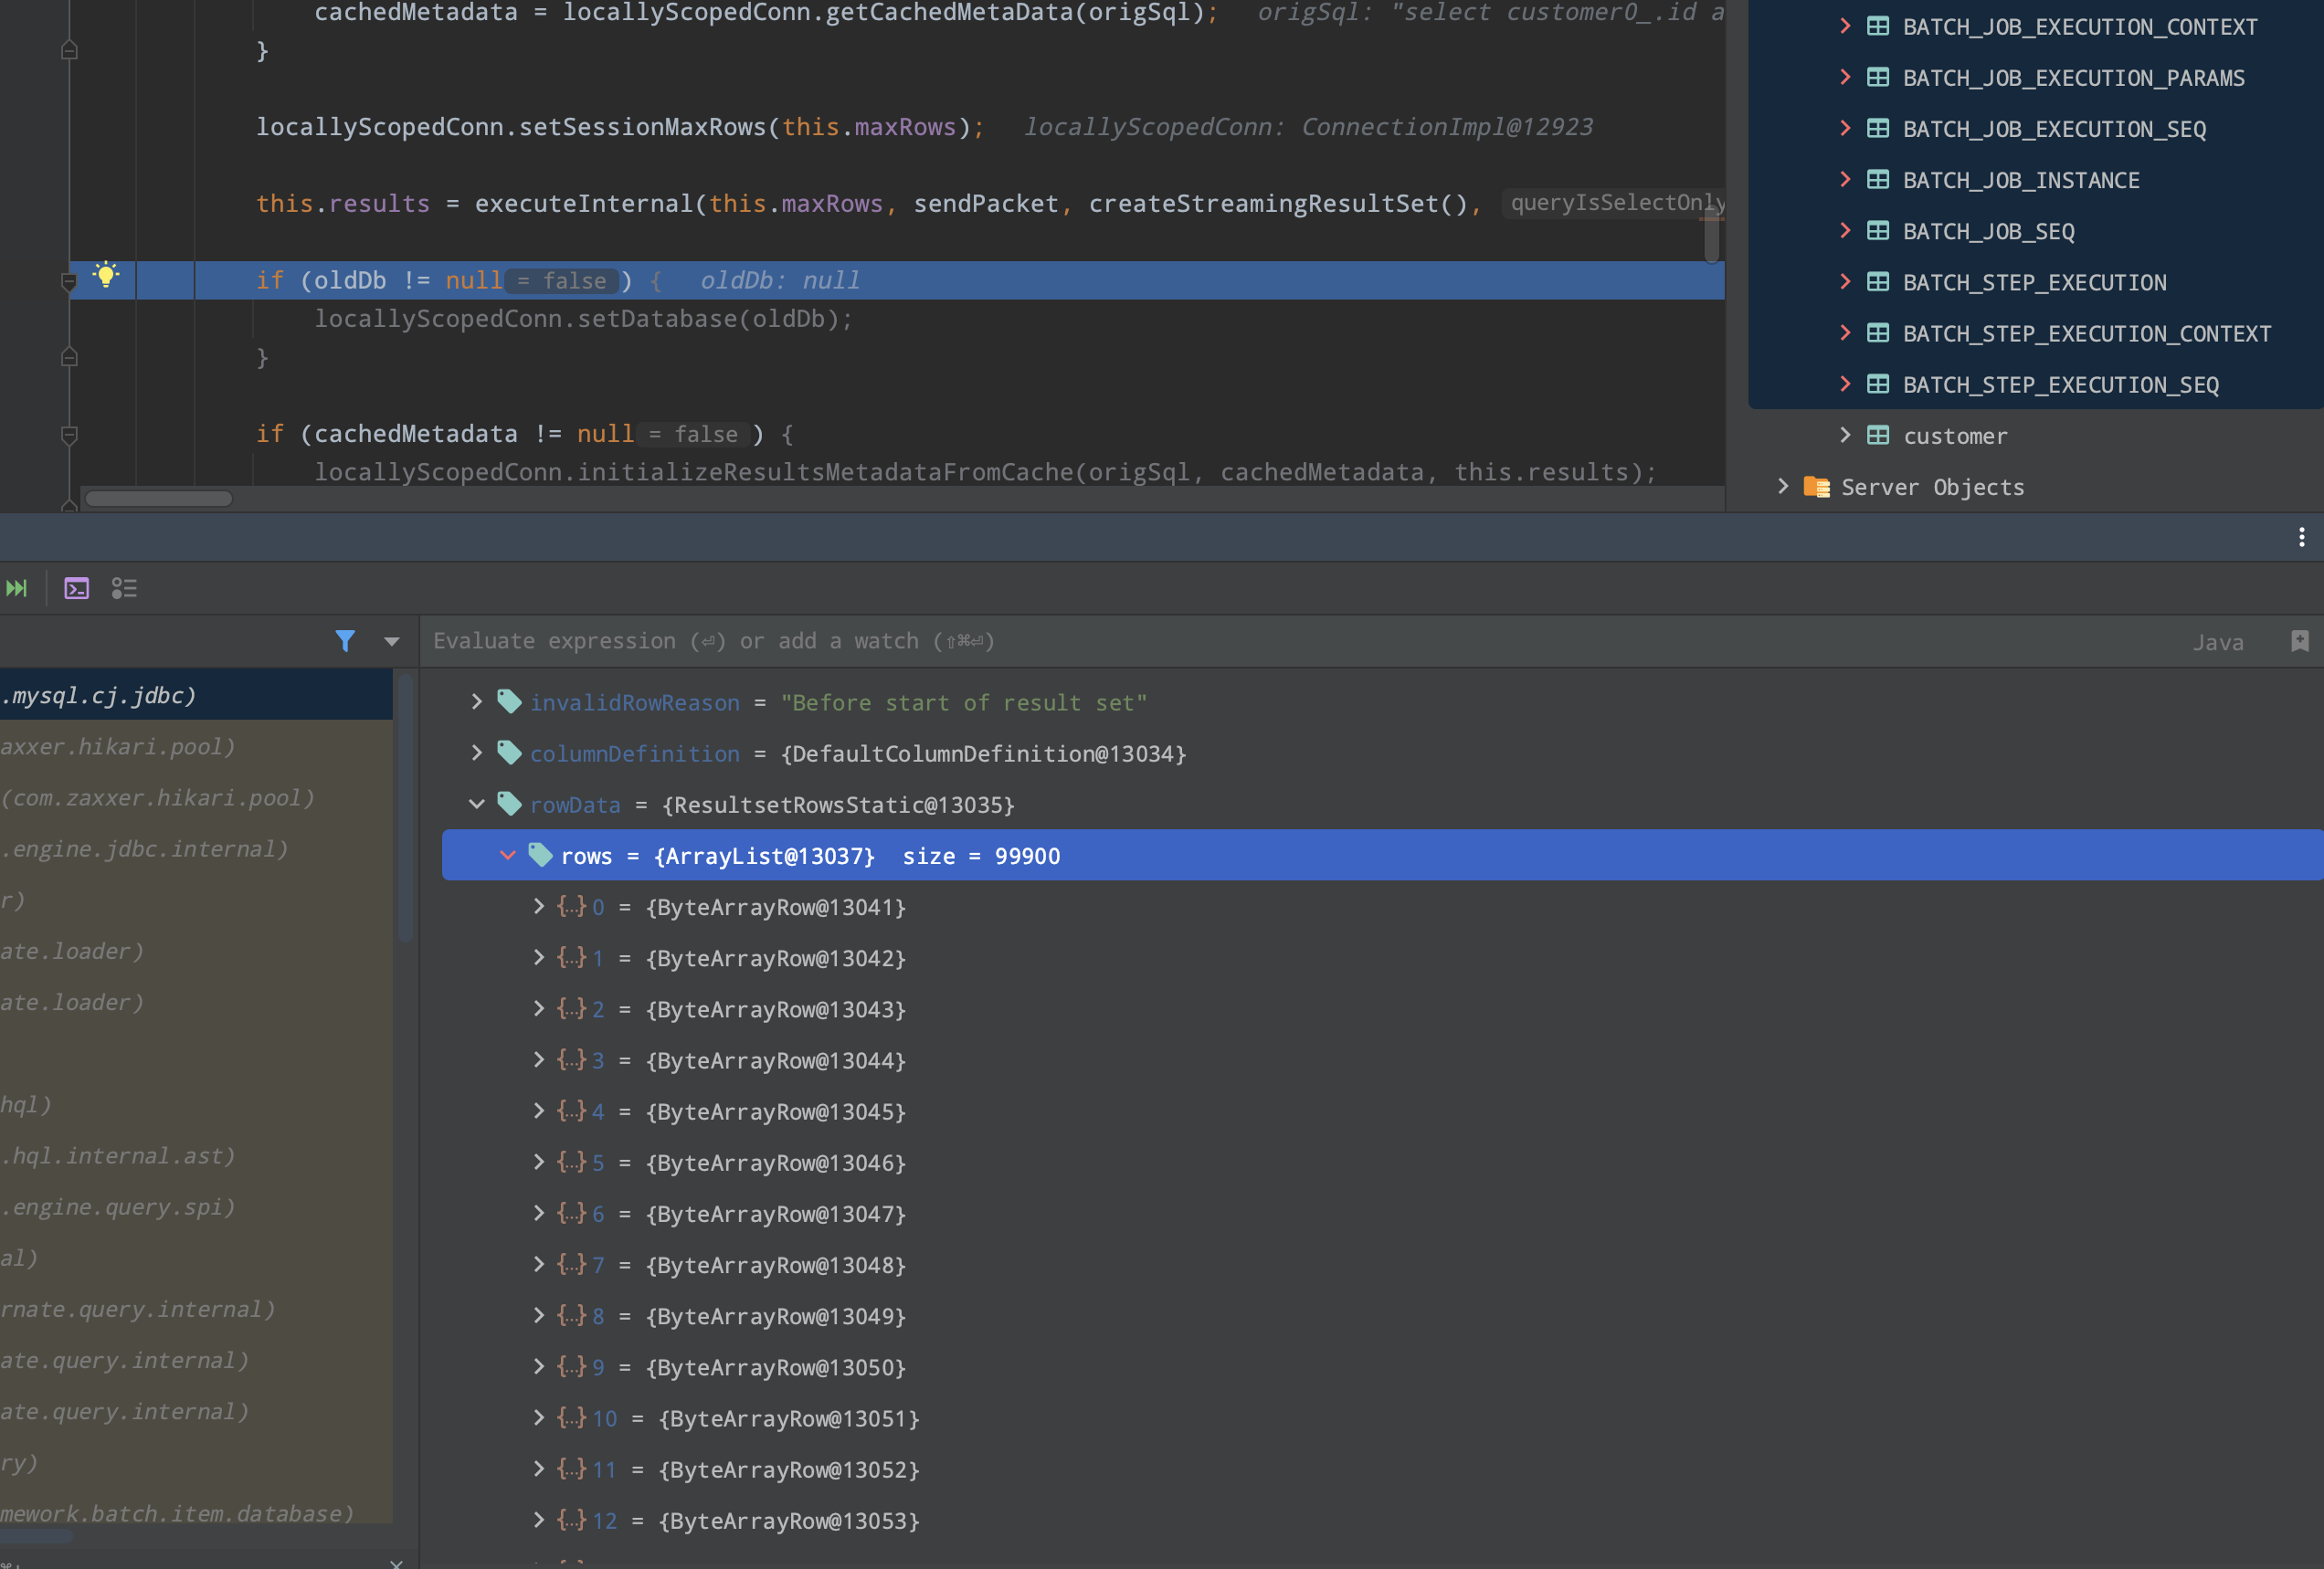Image resolution: width=2324 pixels, height=1569 pixels.
Task: Click the tag icon beside invalidRowReason
Action: click(x=509, y=702)
